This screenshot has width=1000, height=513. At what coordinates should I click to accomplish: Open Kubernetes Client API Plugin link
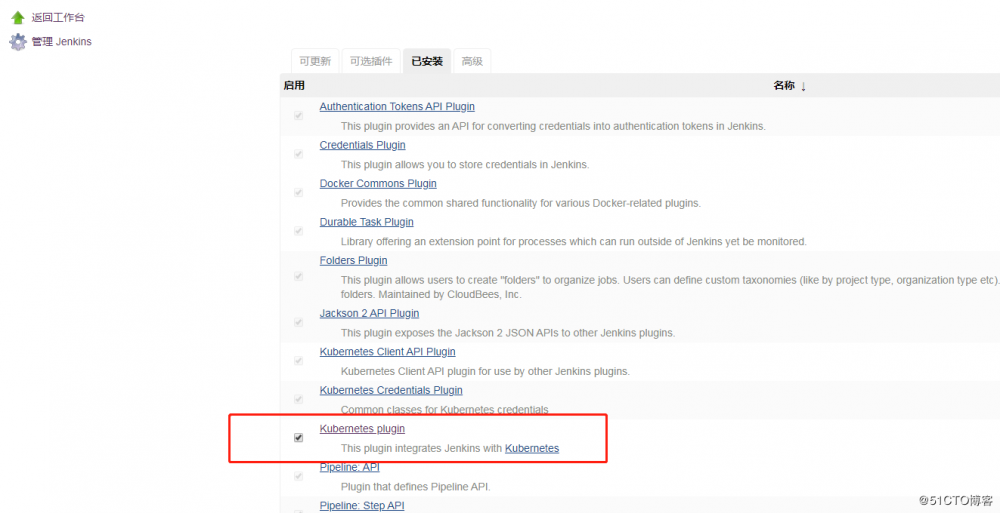tap(387, 352)
